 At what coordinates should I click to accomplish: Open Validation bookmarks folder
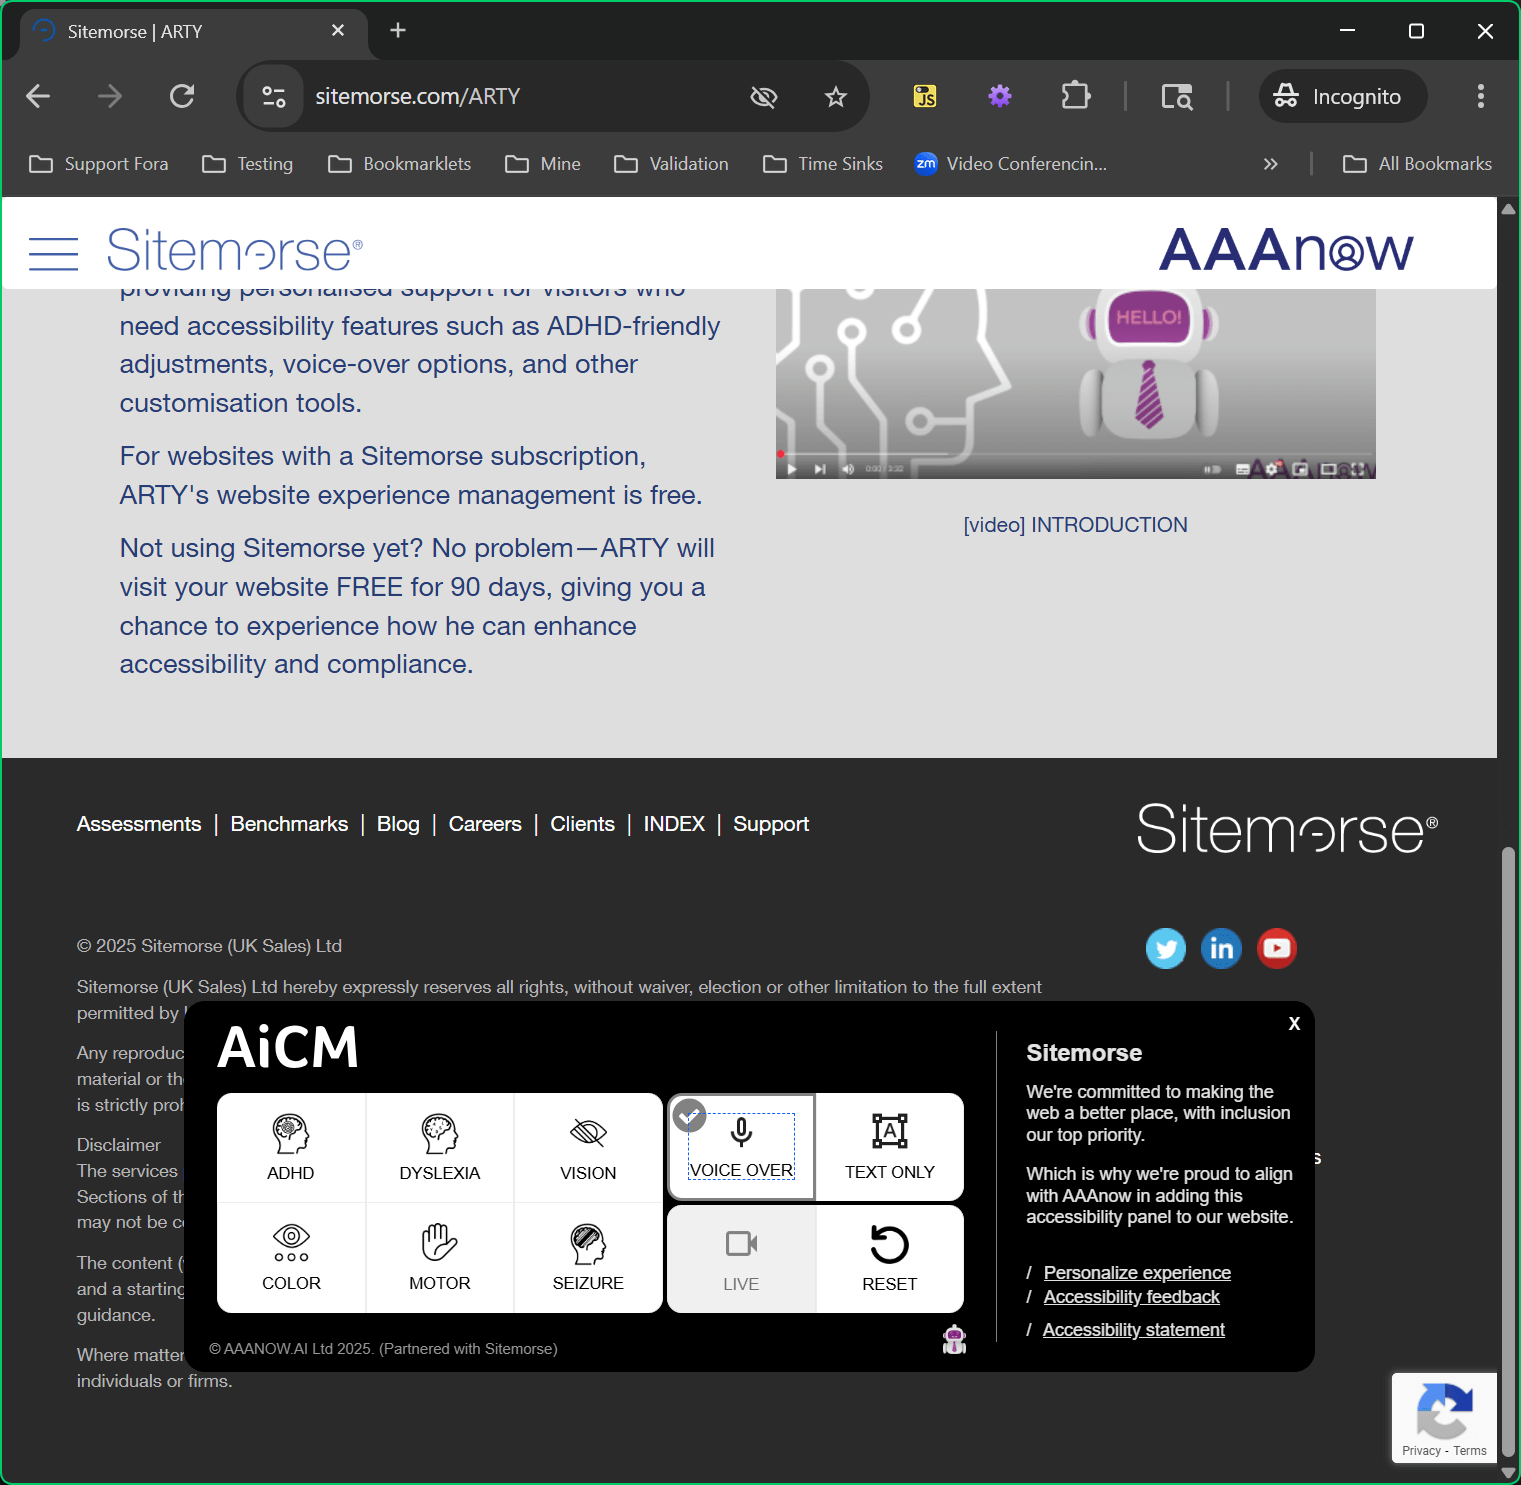671,164
